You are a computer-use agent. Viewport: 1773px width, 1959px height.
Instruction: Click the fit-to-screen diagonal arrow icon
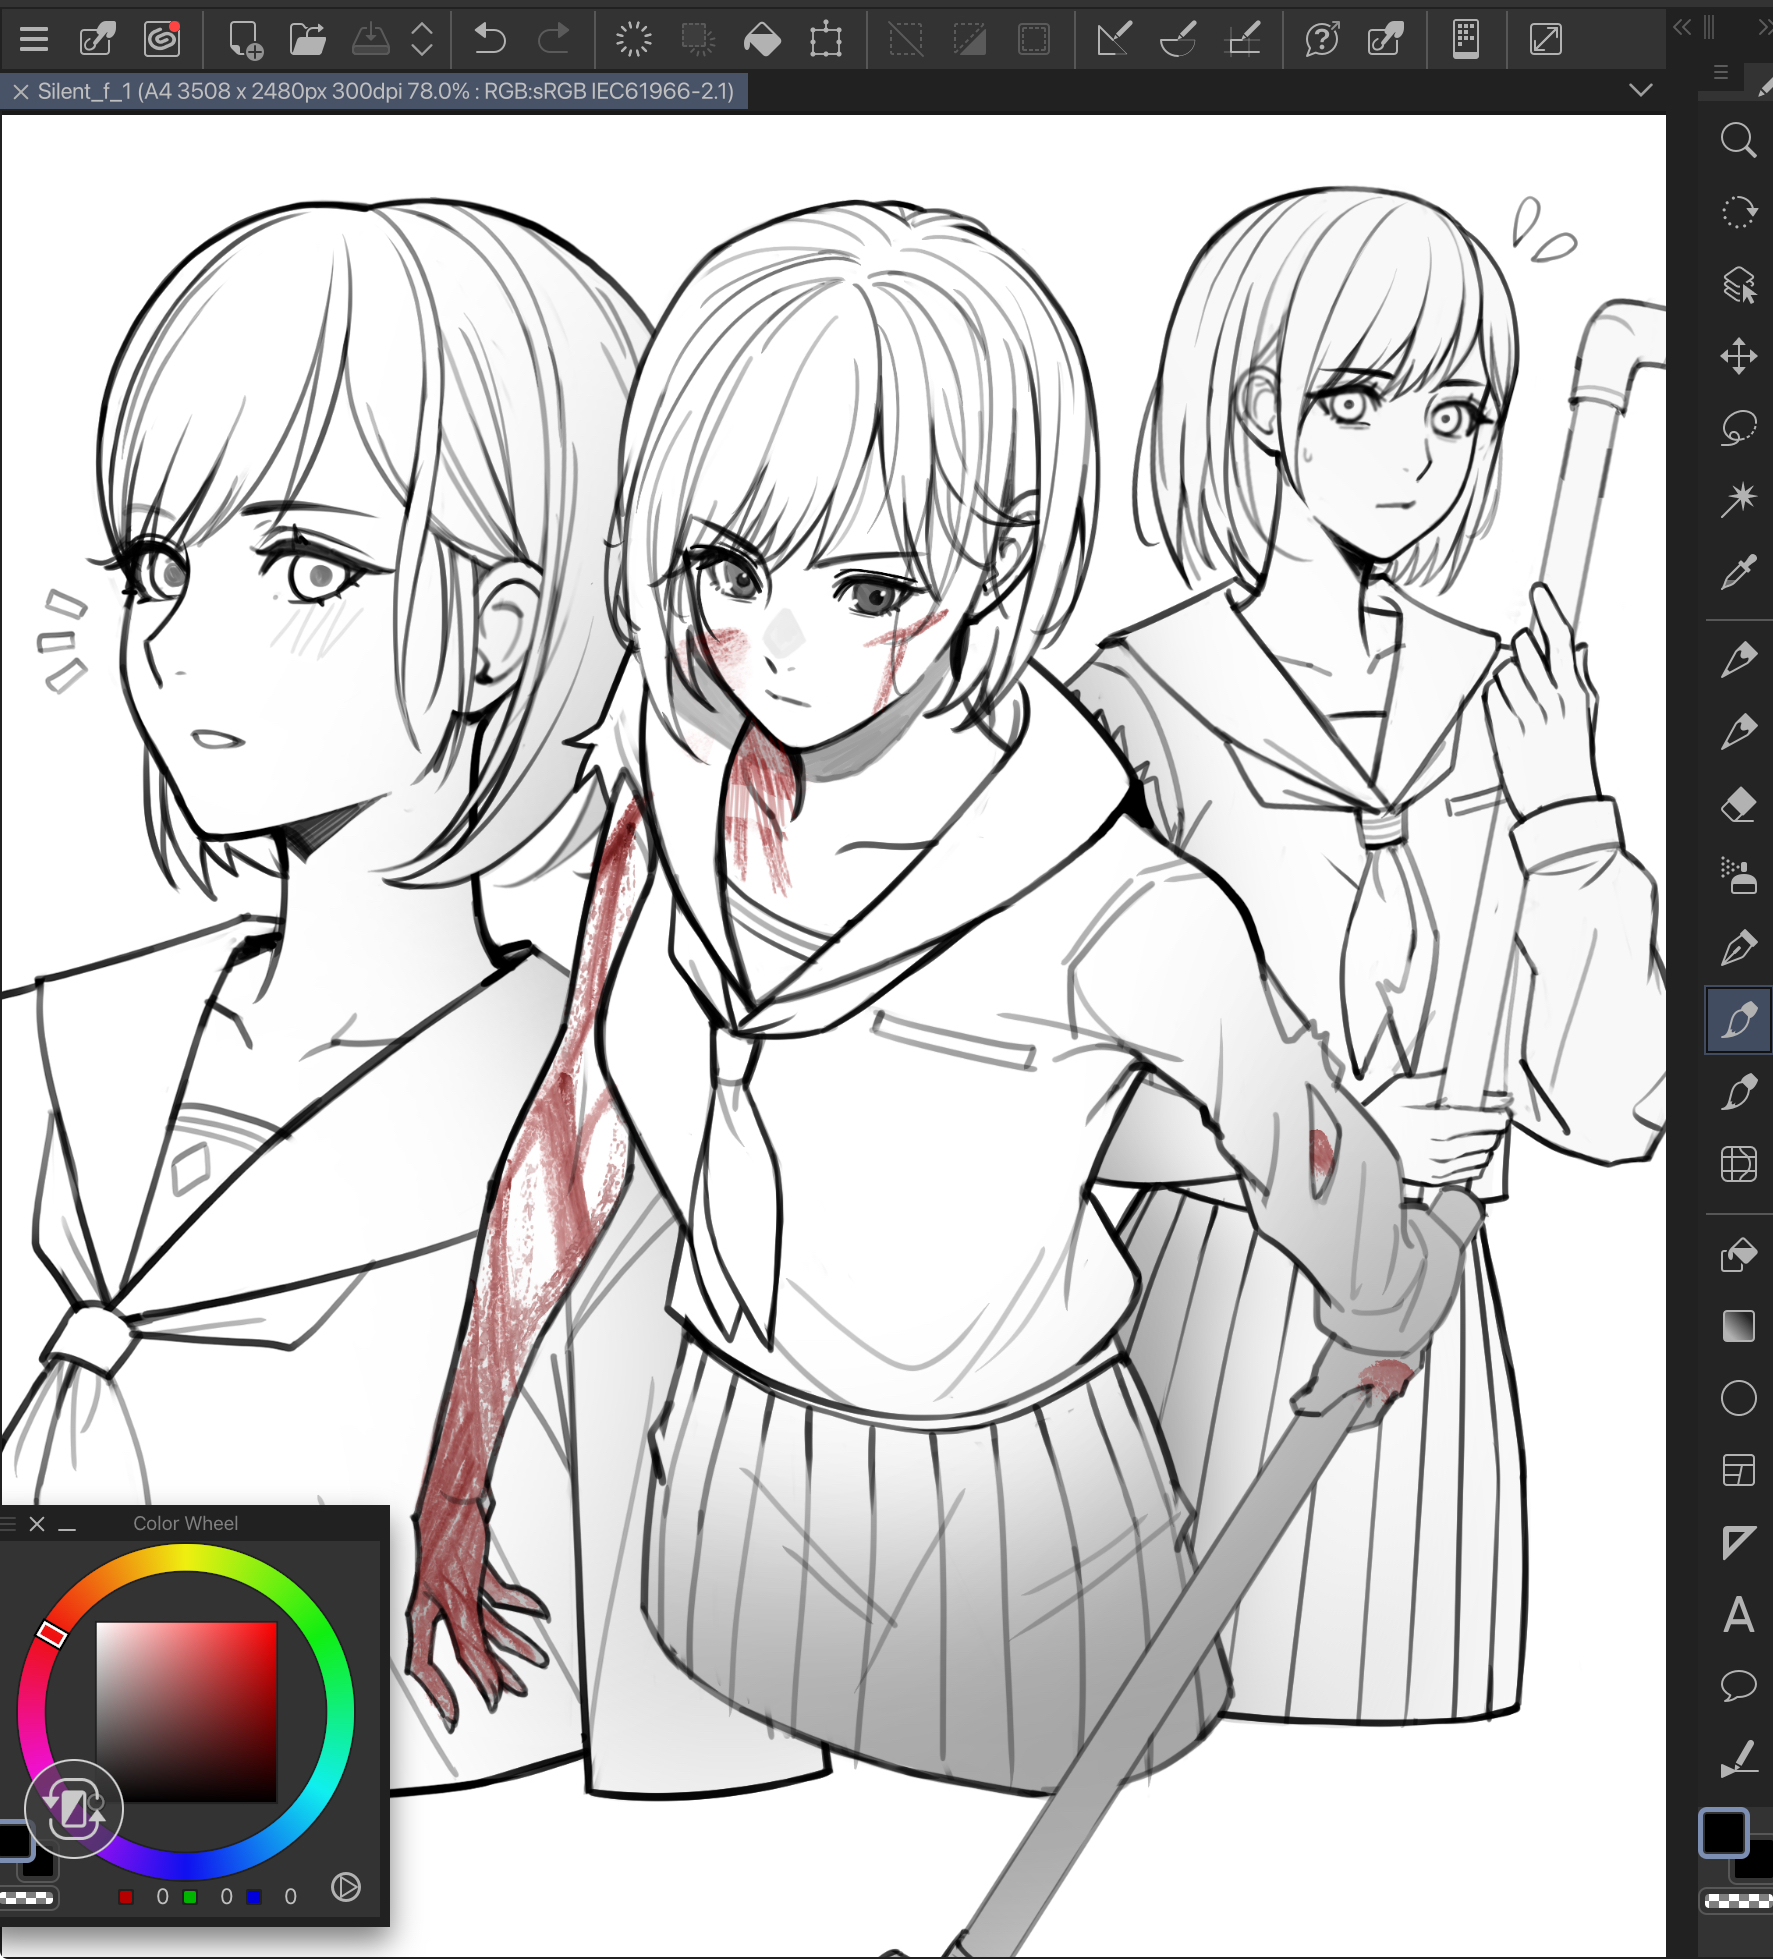pyautogui.click(x=1545, y=40)
